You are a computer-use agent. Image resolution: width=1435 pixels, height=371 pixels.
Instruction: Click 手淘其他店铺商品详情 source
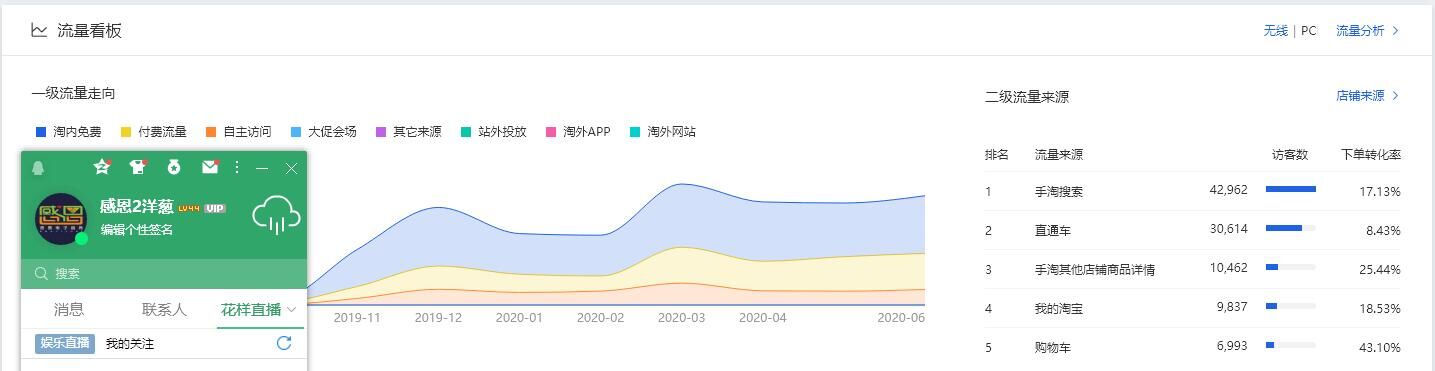1095,270
